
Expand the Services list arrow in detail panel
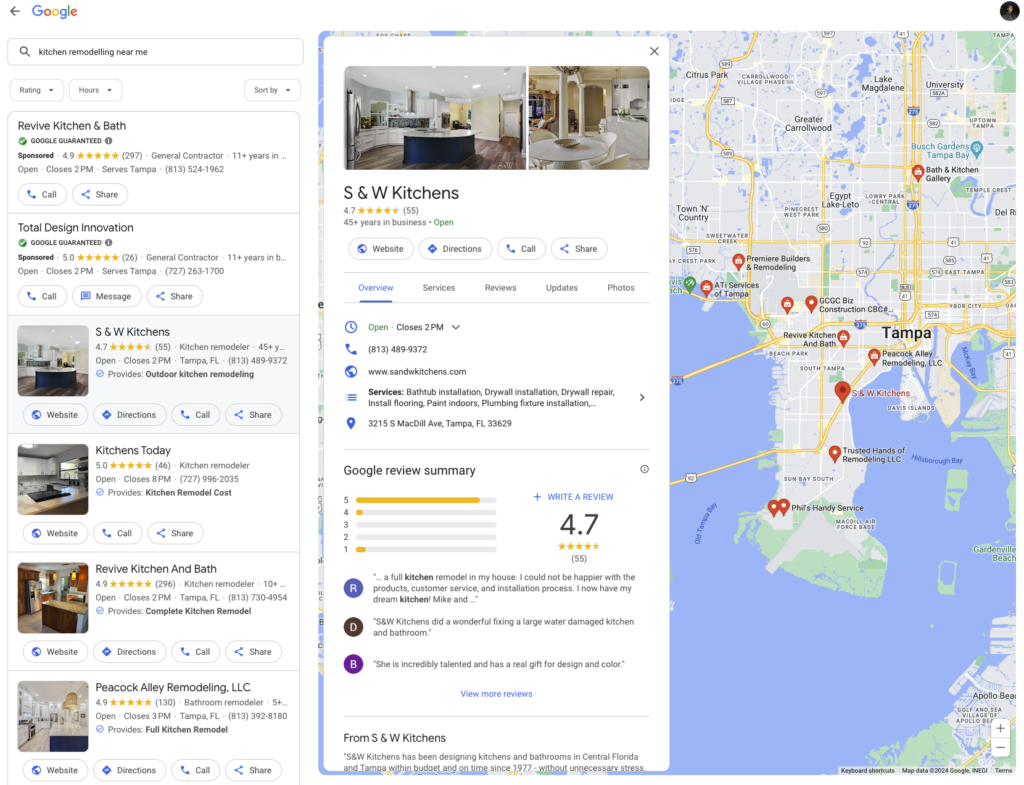642,398
